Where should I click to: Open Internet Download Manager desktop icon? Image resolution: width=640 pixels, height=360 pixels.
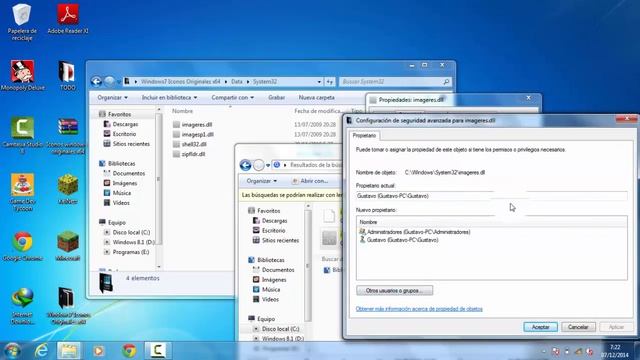coord(22,306)
